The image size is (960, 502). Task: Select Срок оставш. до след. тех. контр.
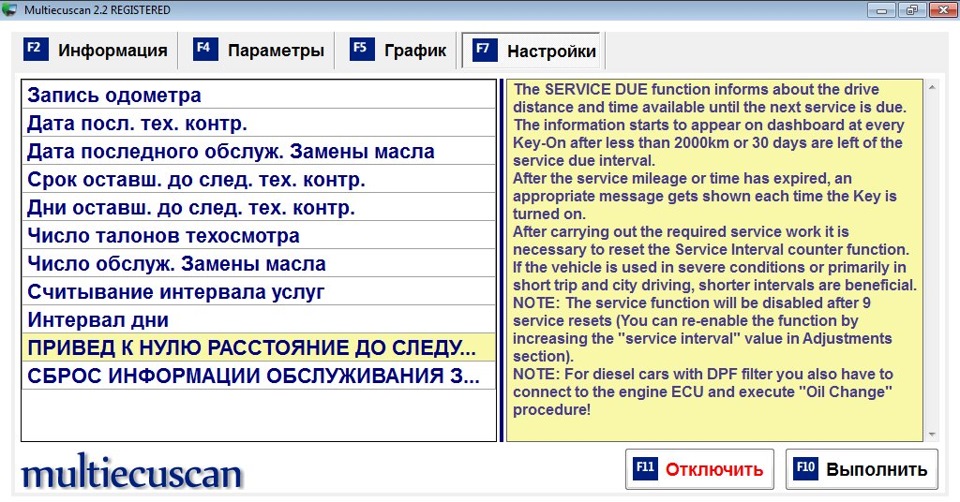click(258, 179)
